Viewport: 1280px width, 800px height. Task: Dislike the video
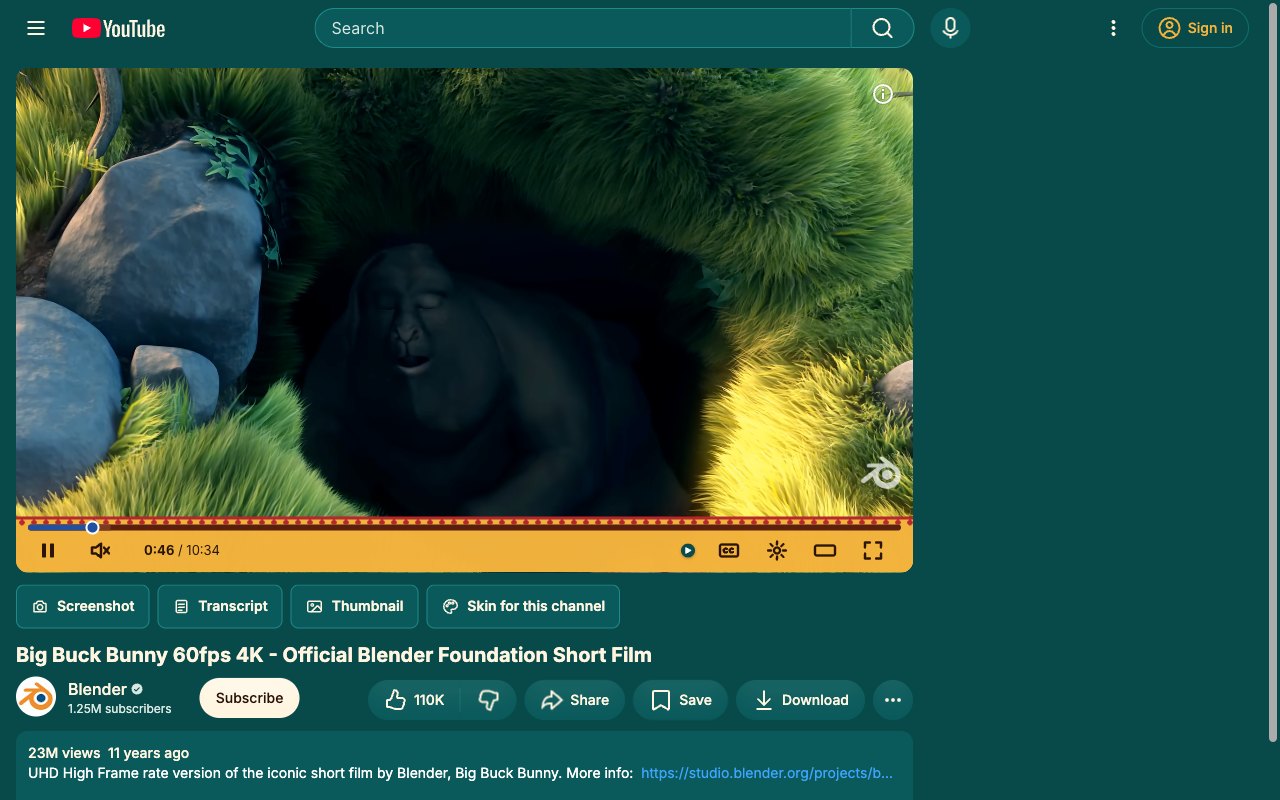tap(488, 700)
